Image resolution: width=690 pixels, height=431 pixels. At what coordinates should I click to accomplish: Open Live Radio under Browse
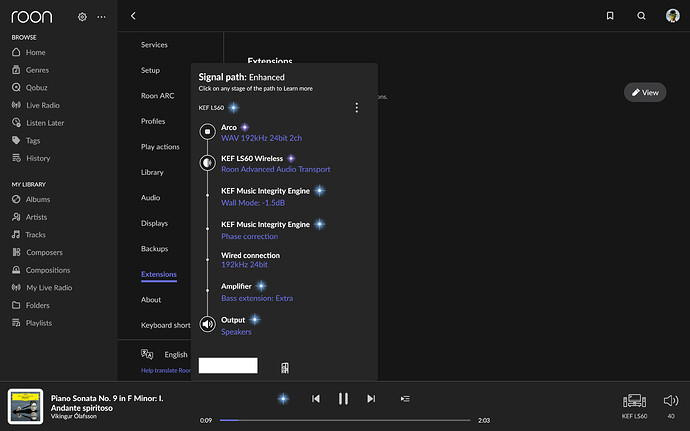click(x=36, y=105)
